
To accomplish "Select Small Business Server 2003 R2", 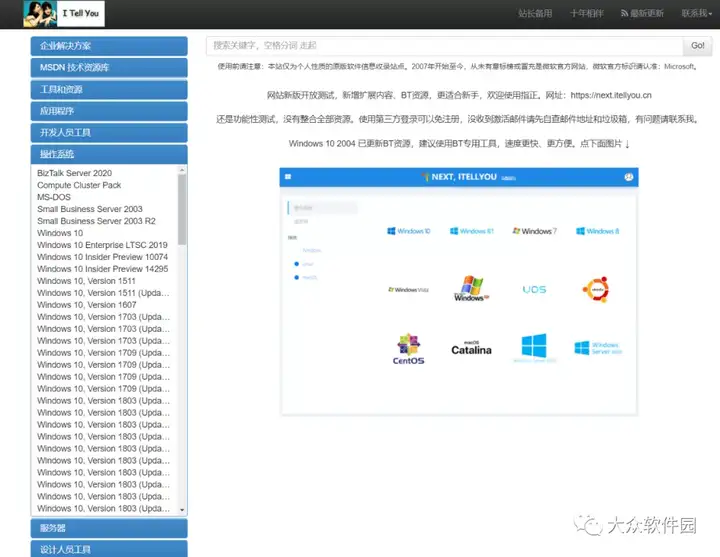I will point(96,221).
